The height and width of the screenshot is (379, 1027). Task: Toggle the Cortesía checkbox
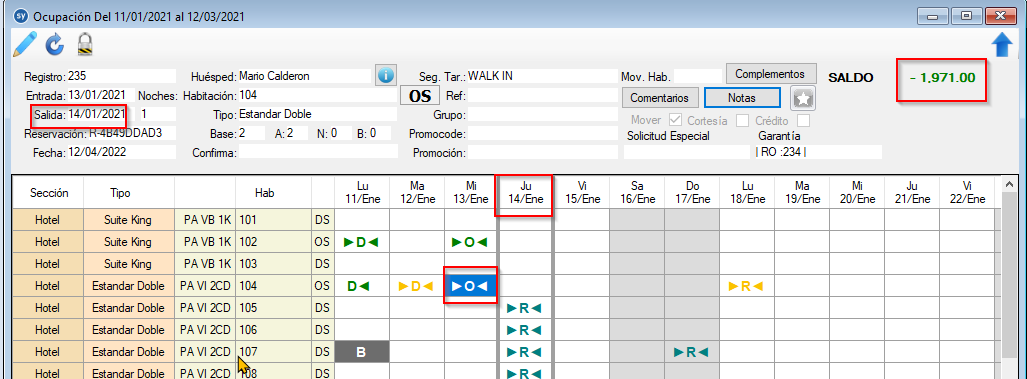743,120
